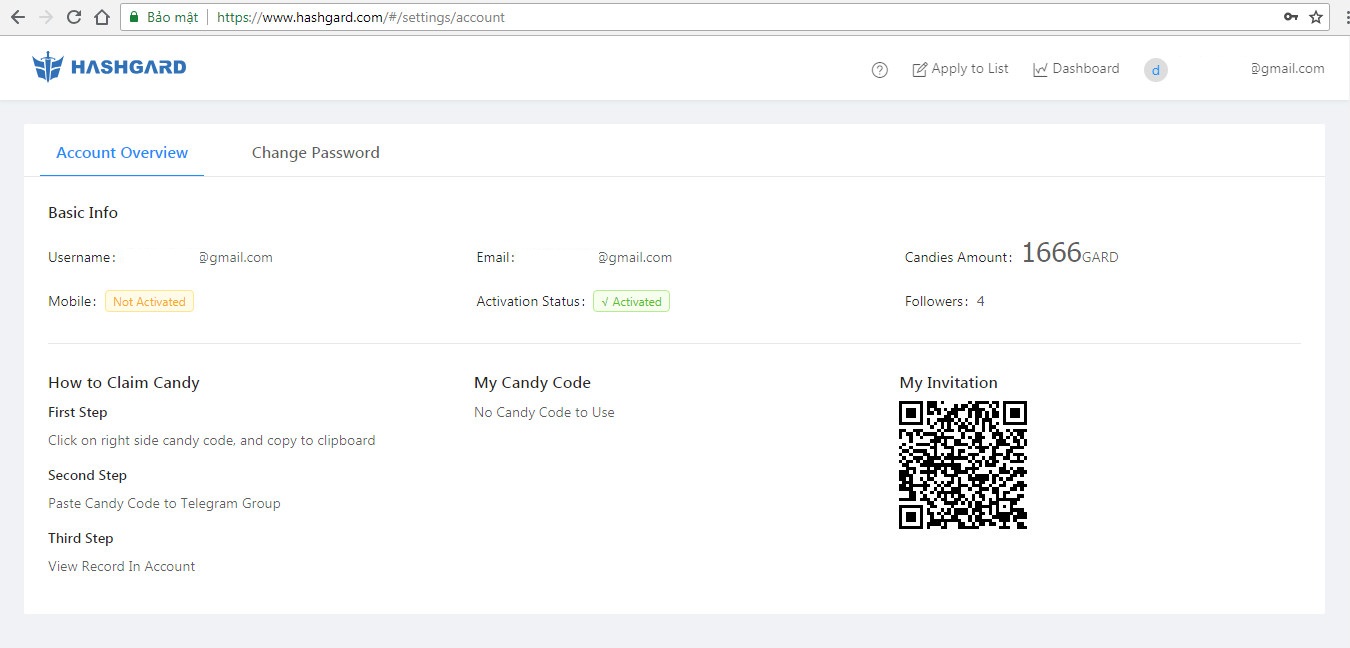Click the Paste Candy Code to Telegram Group text
The width and height of the screenshot is (1350, 648).
point(164,504)
